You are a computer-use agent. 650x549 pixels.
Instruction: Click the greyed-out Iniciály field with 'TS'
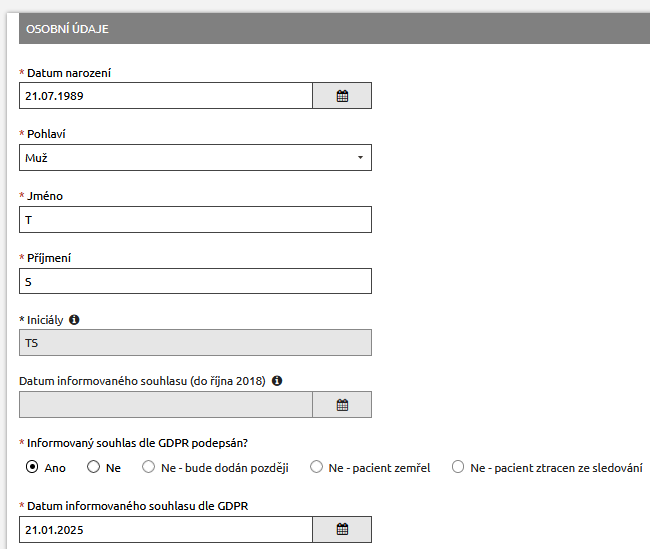tap(195, 343)
